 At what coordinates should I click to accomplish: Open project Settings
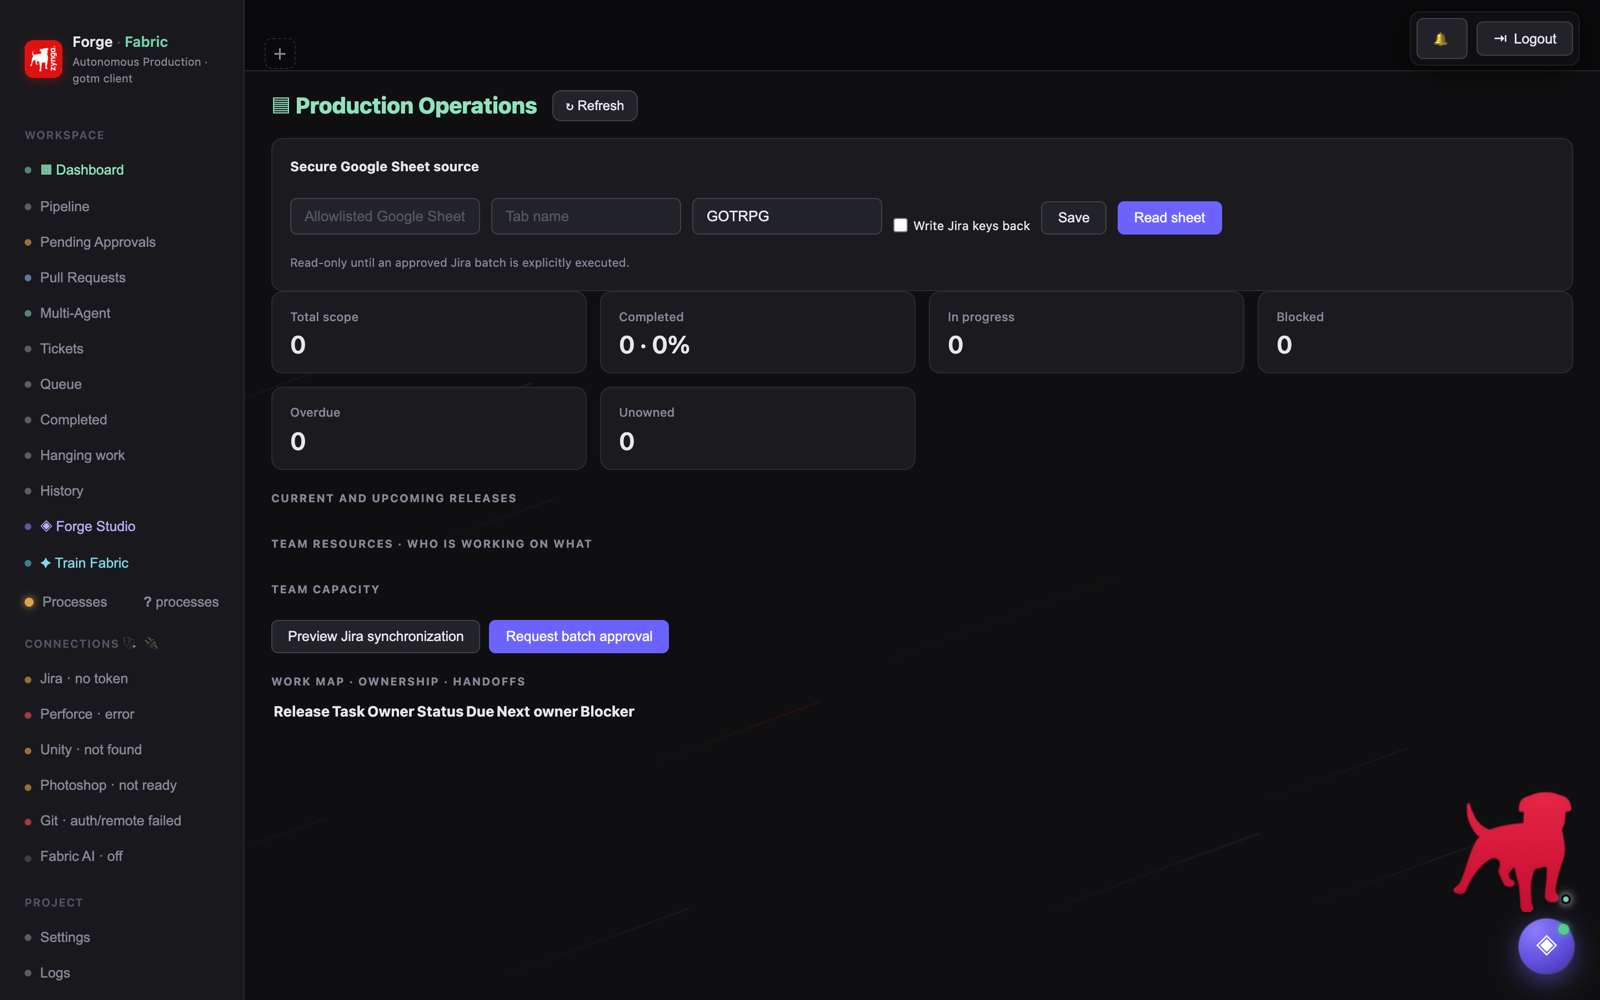tap(65, 937)
